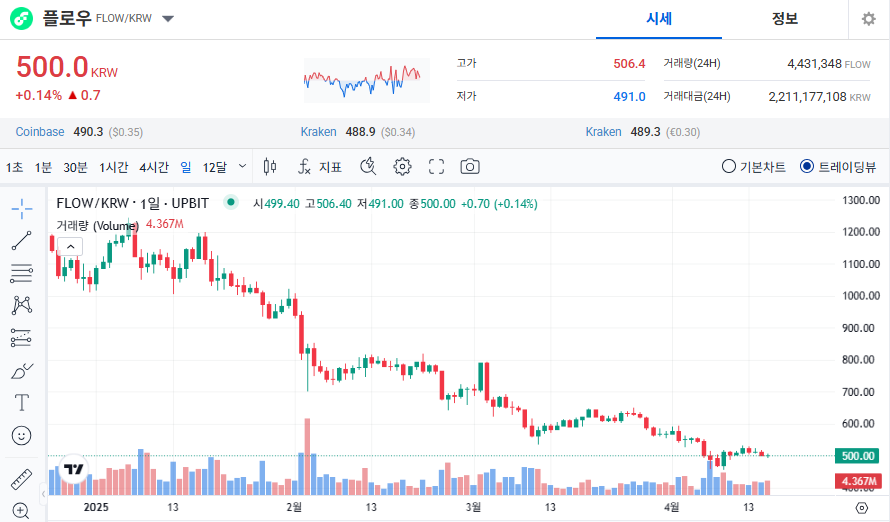Image resolution: width=890 pixels, height=522 pixels.
Task: Collapse the left drawing toolbar arrow
Action: click(x=43, y=494)
